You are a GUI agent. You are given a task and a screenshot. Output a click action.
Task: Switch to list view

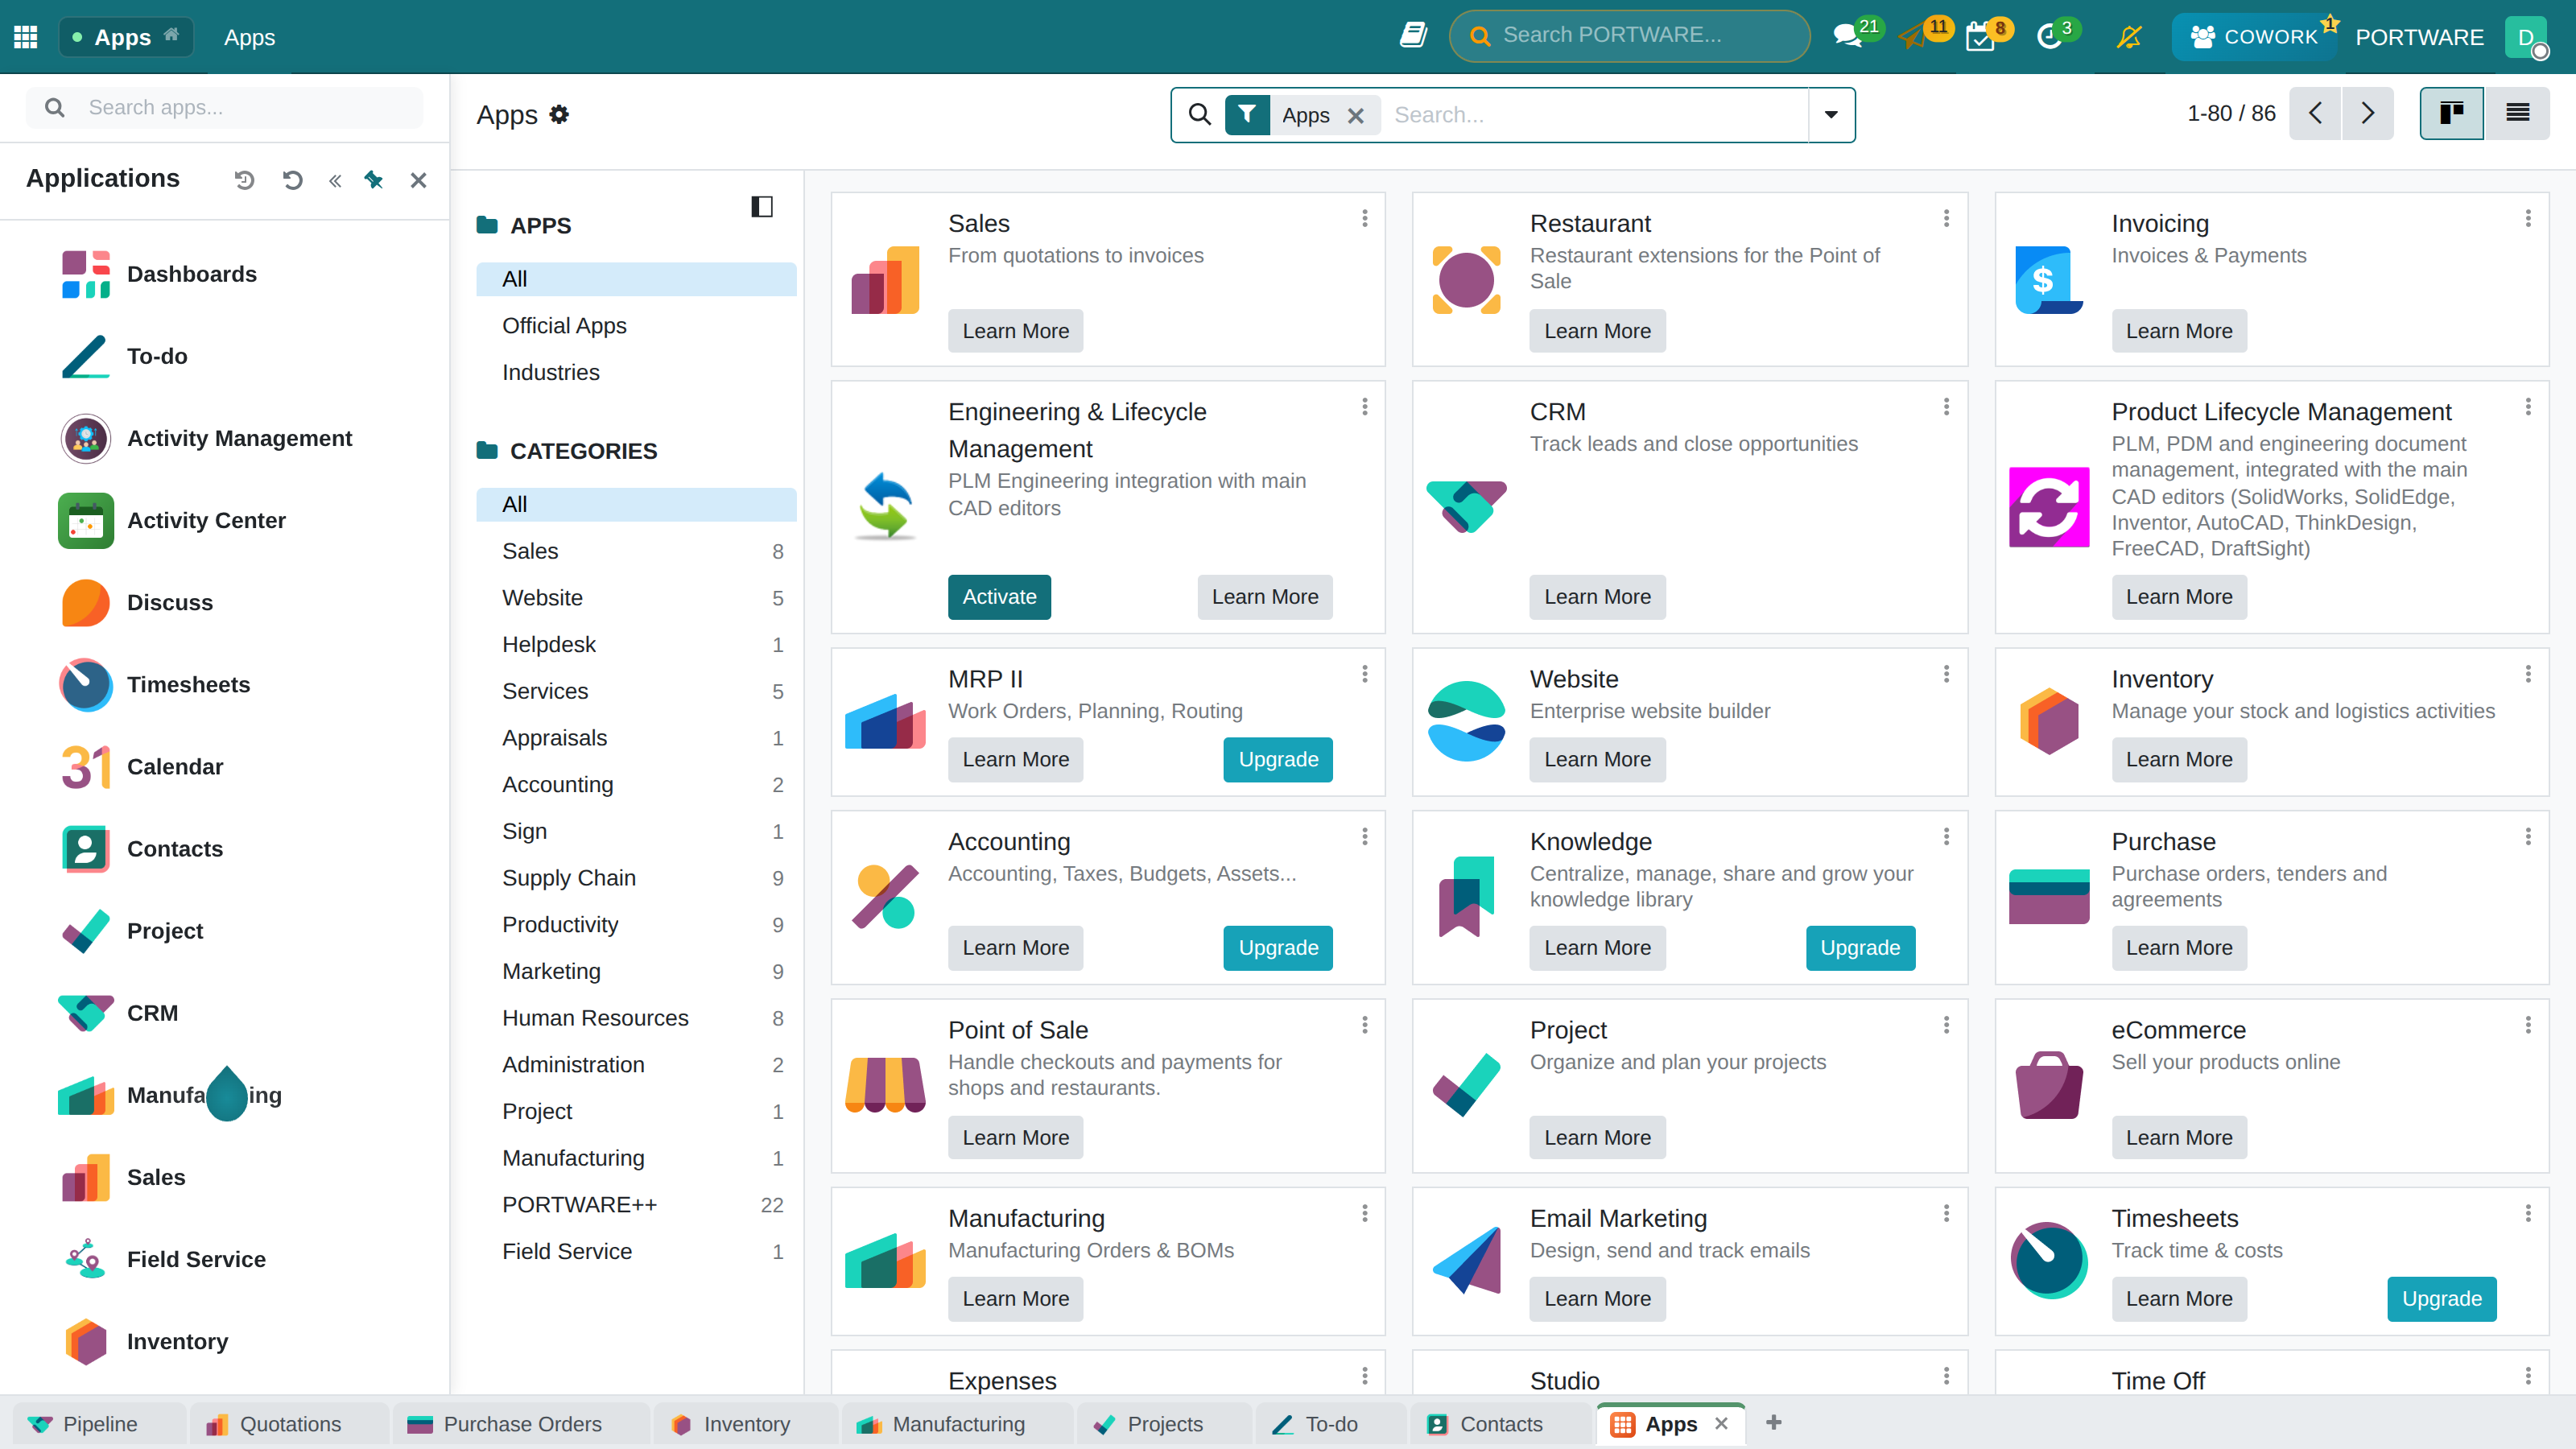(2517, 114)
